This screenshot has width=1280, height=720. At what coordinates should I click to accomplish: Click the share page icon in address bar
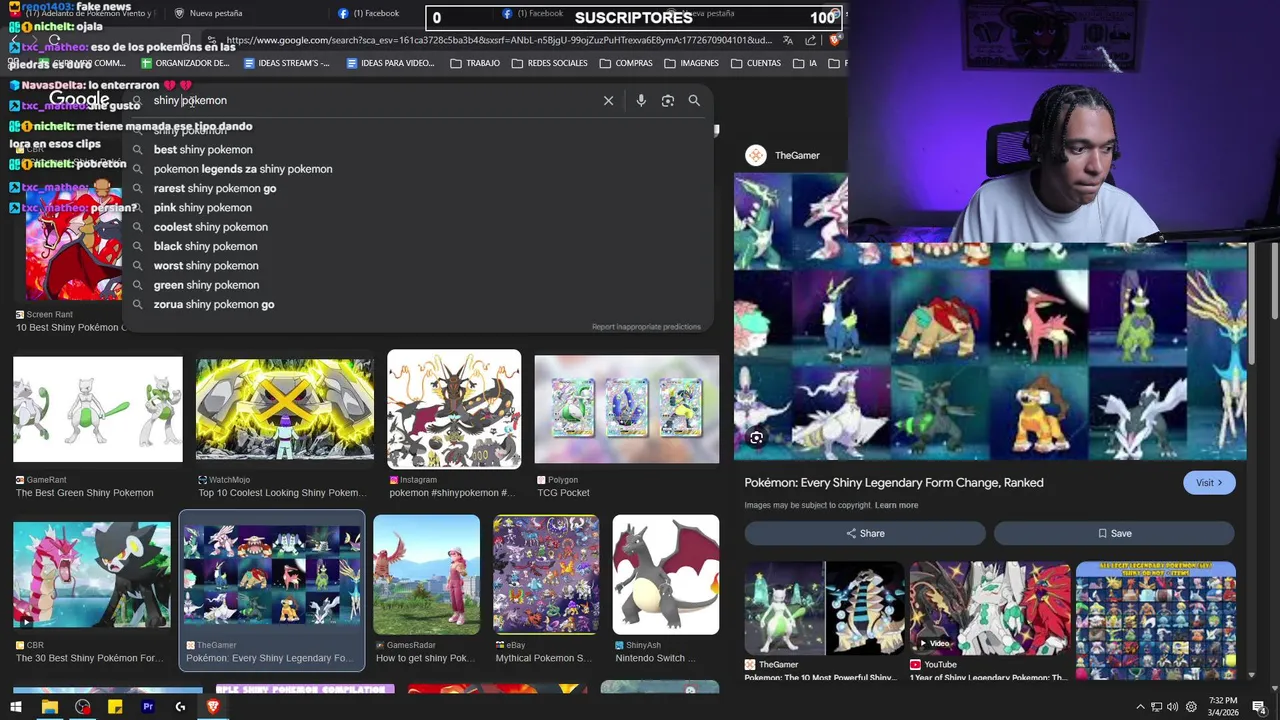tap(811, 40)
